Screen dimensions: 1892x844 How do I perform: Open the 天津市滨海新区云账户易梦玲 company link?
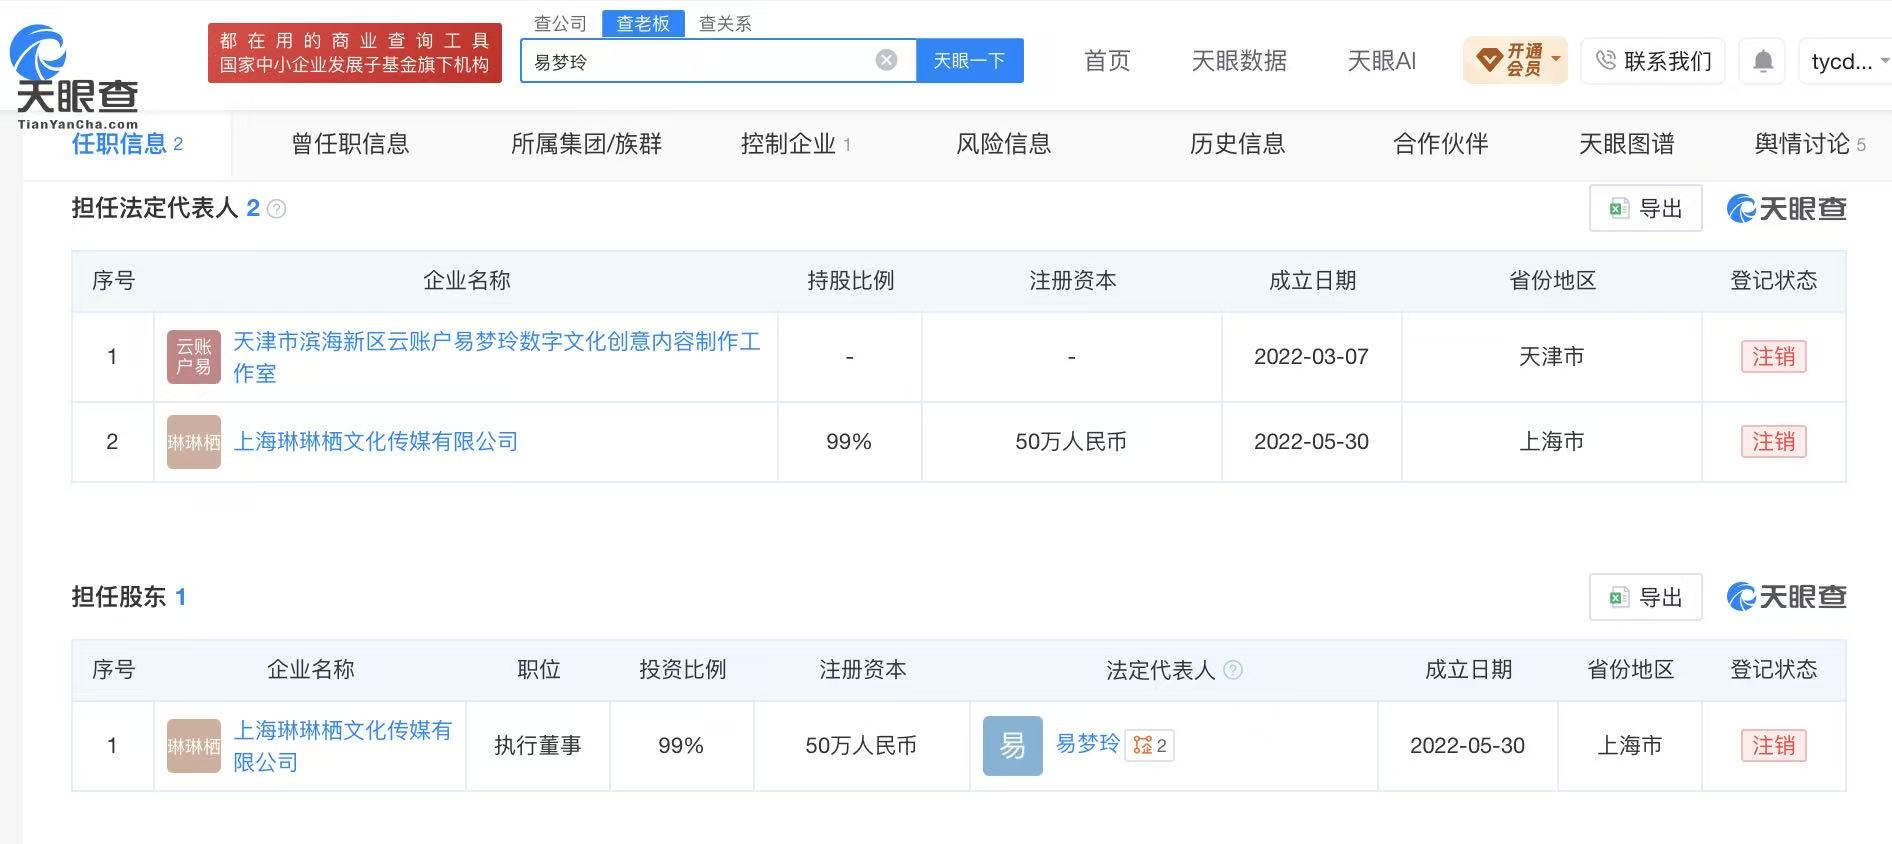pyautogui.click(x=497, y=357)
